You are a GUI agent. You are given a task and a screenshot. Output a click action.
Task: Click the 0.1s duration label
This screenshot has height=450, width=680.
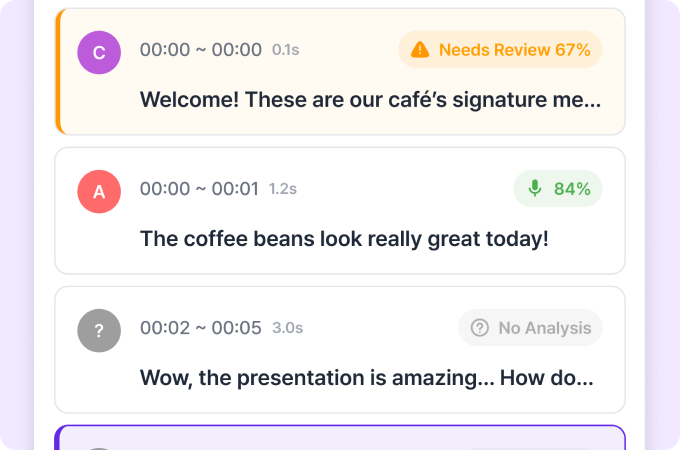click(x=285, y=50)
